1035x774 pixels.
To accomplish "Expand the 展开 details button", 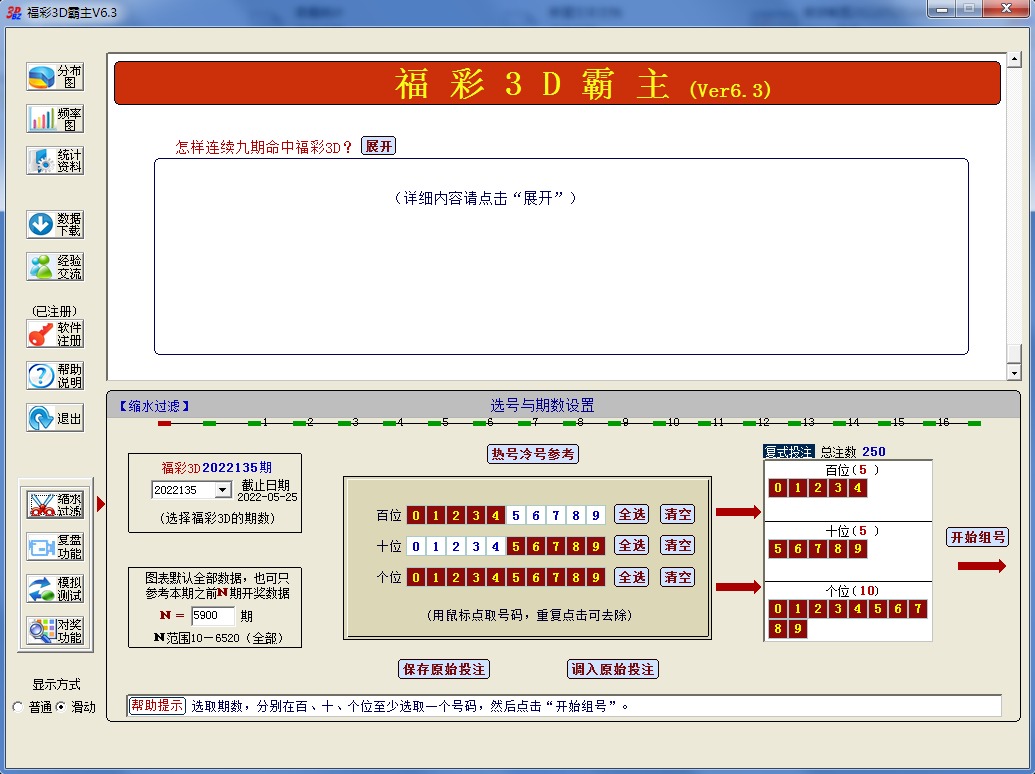I will [378, 146].
